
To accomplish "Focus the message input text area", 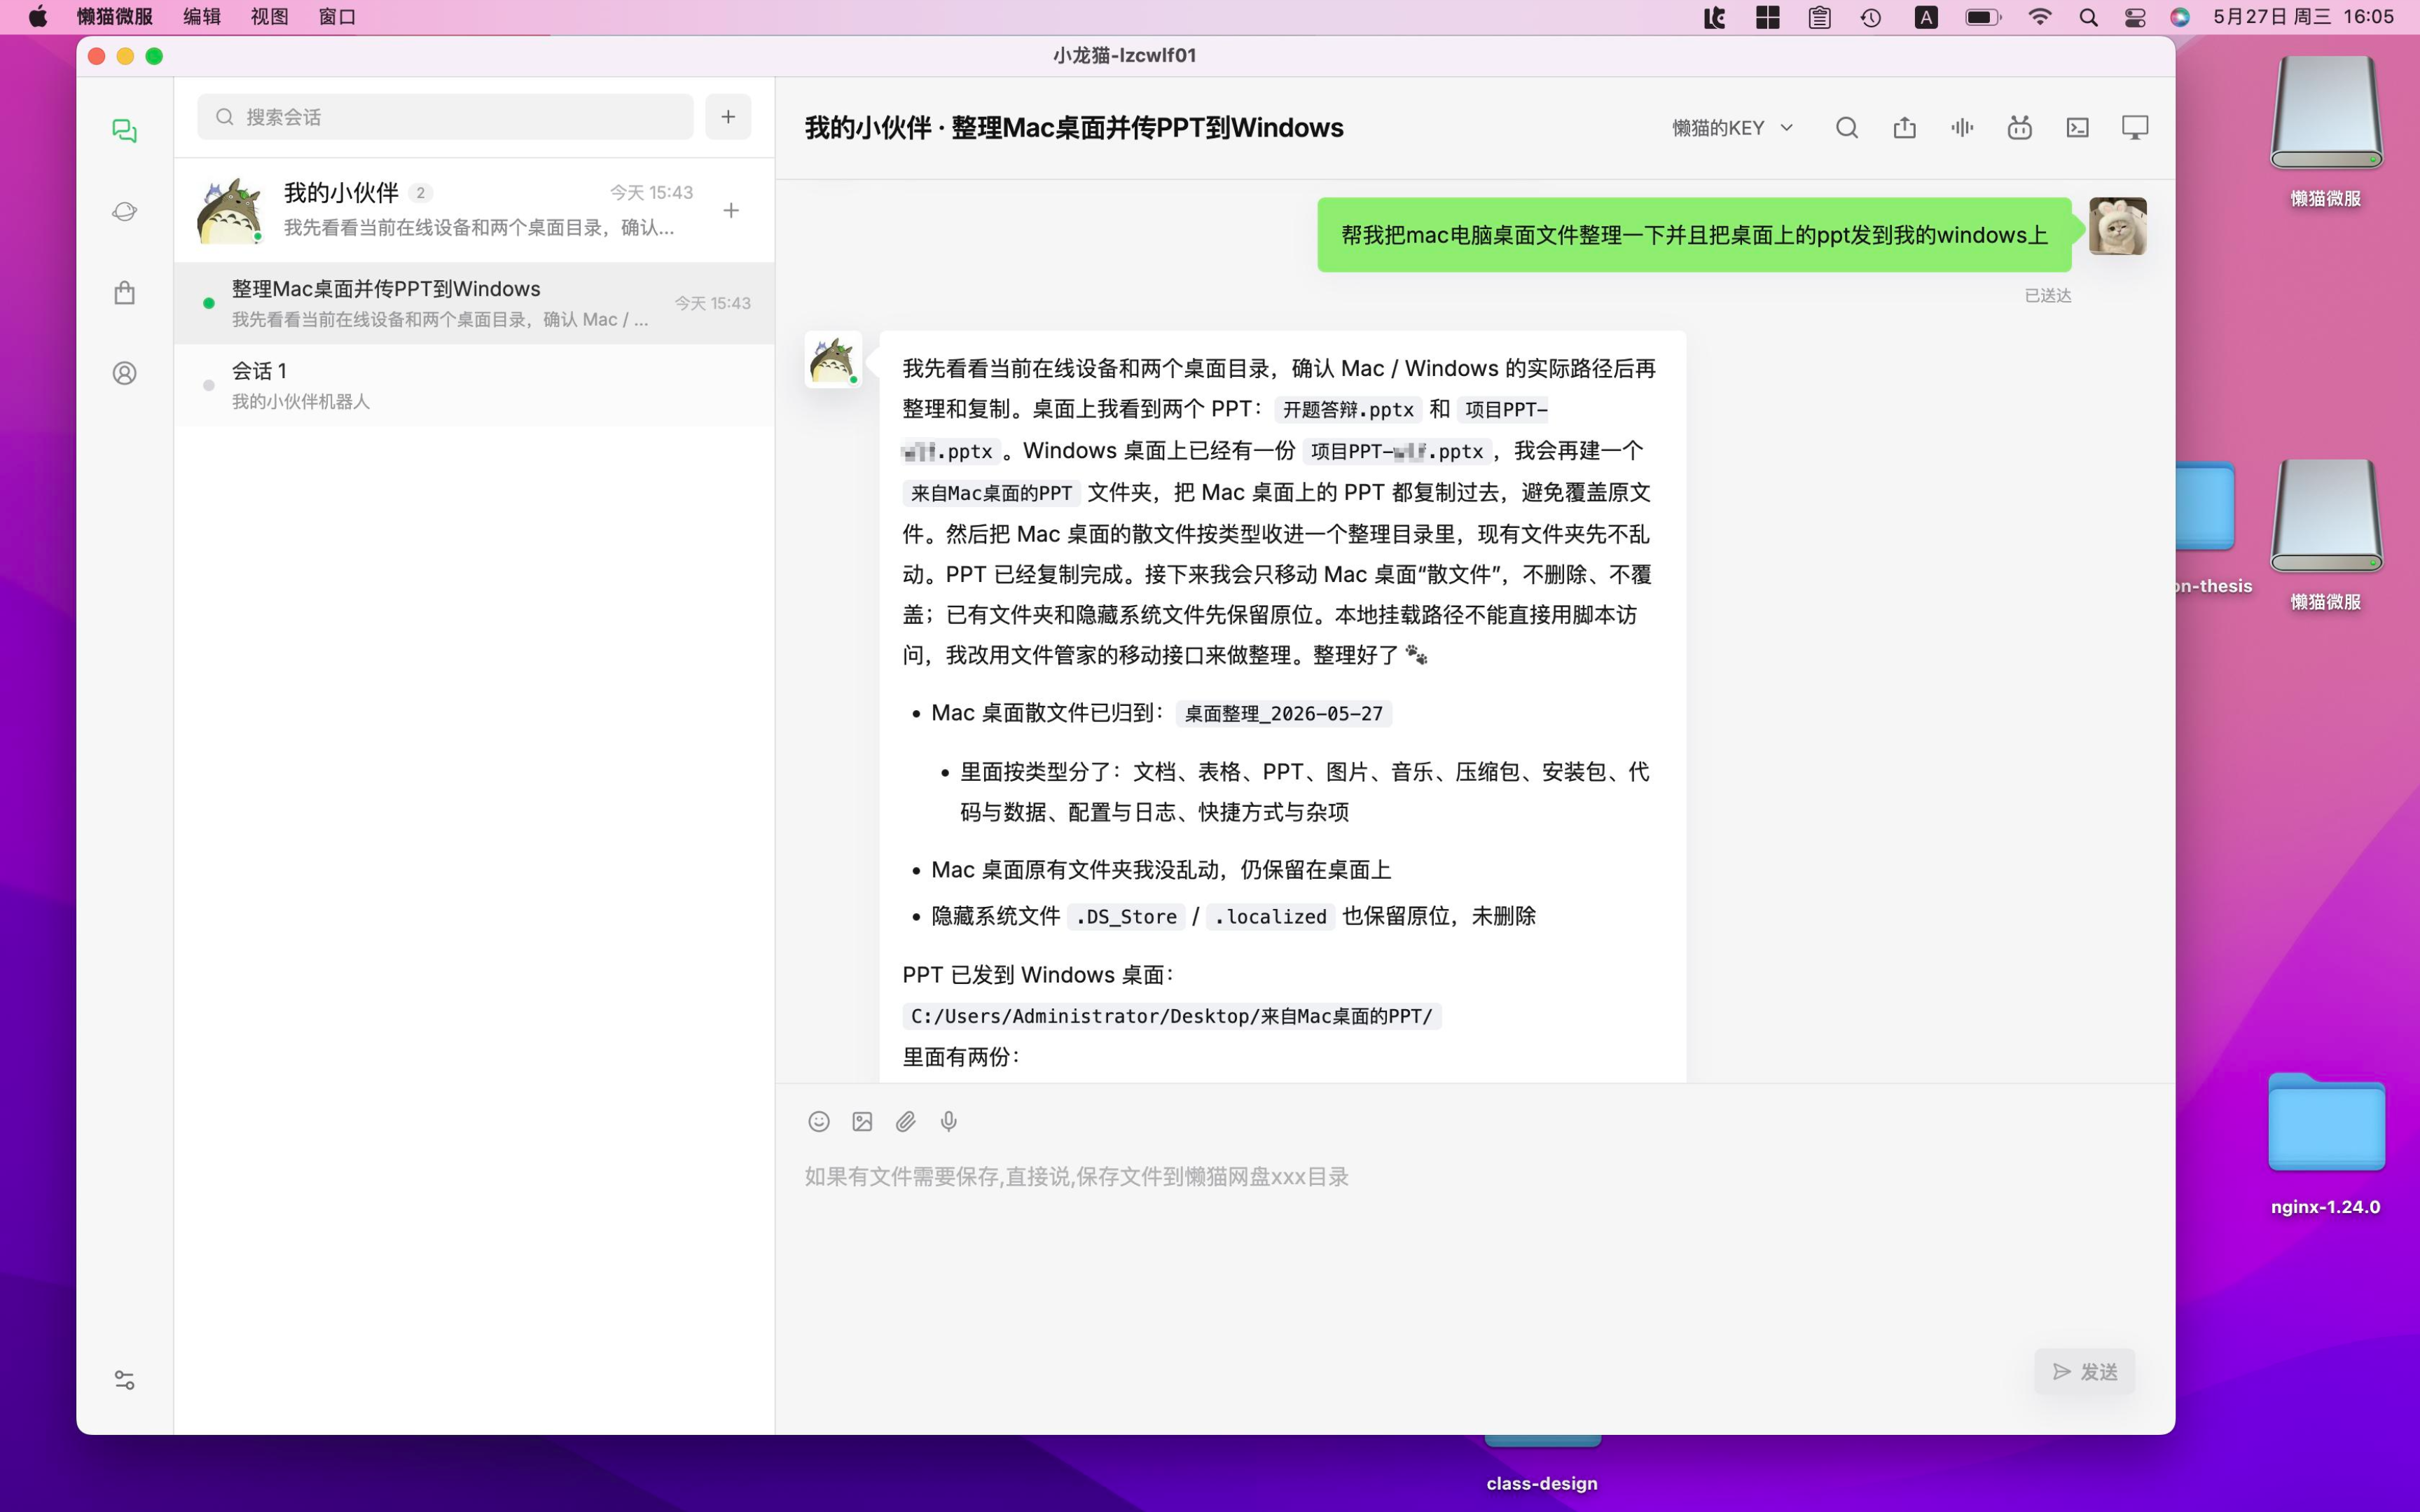I will 1475,1240.
